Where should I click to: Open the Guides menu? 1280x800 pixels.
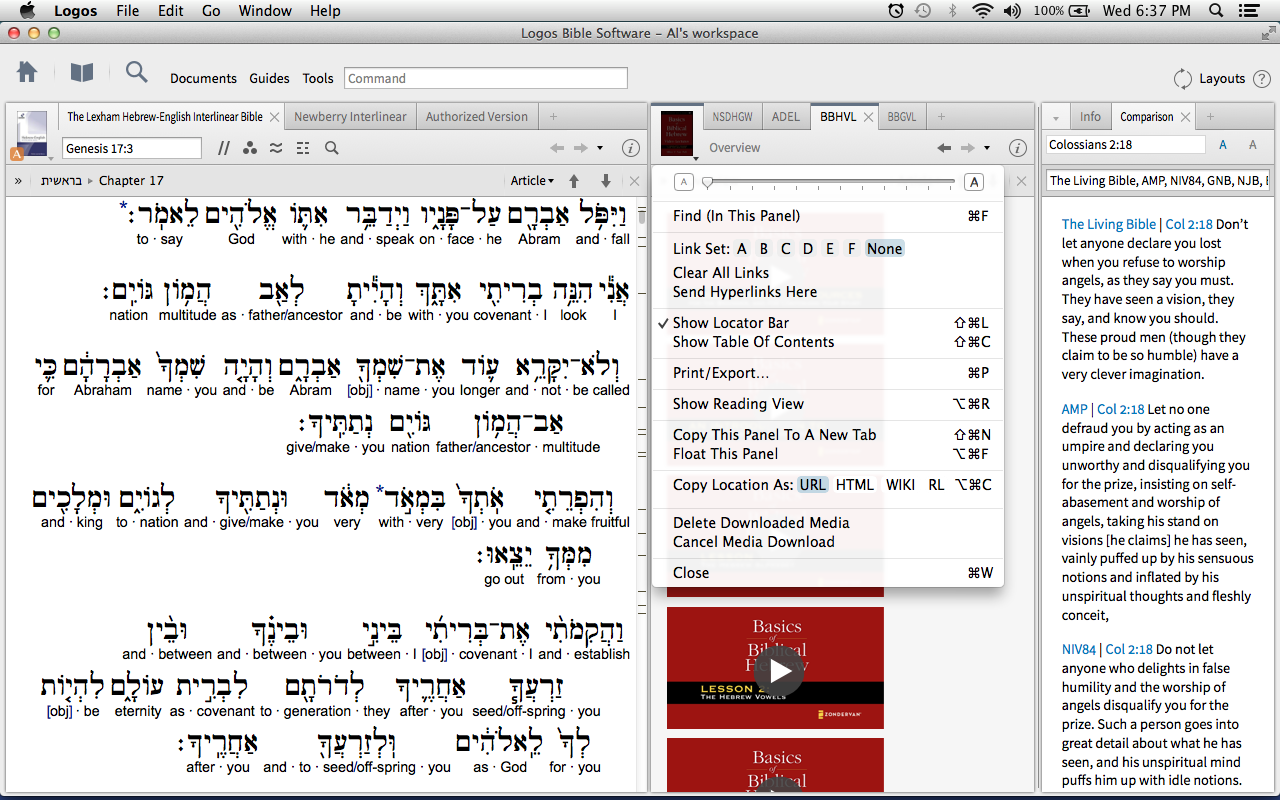pos(269,79)
